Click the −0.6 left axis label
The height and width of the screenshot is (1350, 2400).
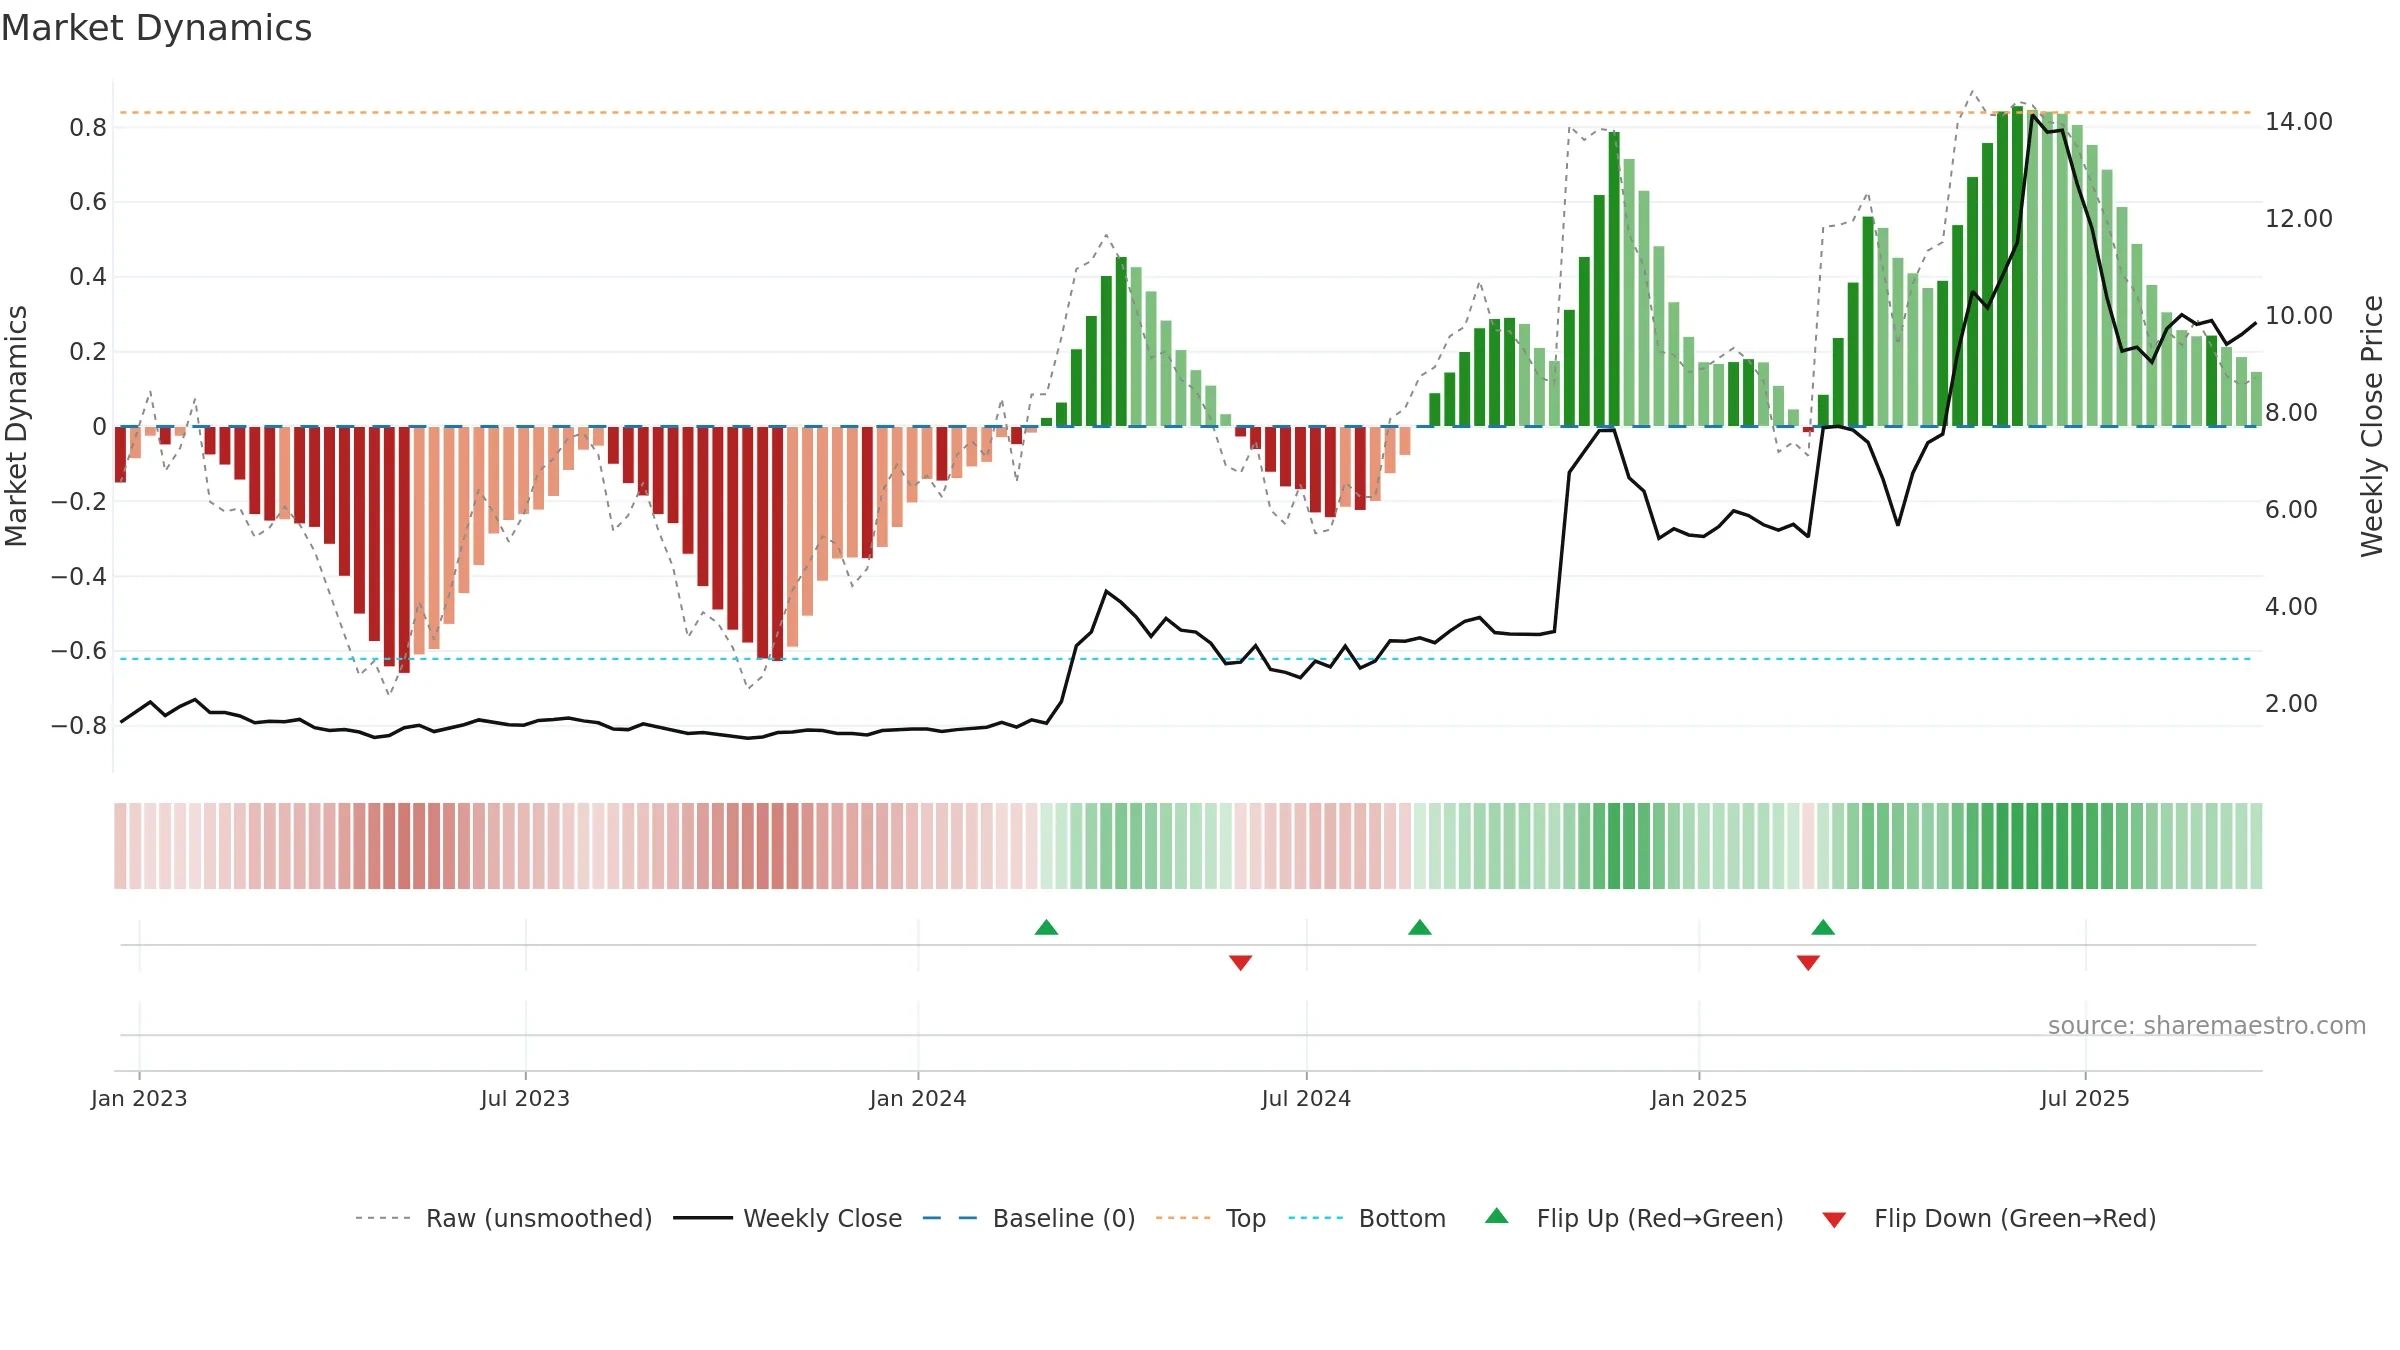click(79, 651)
